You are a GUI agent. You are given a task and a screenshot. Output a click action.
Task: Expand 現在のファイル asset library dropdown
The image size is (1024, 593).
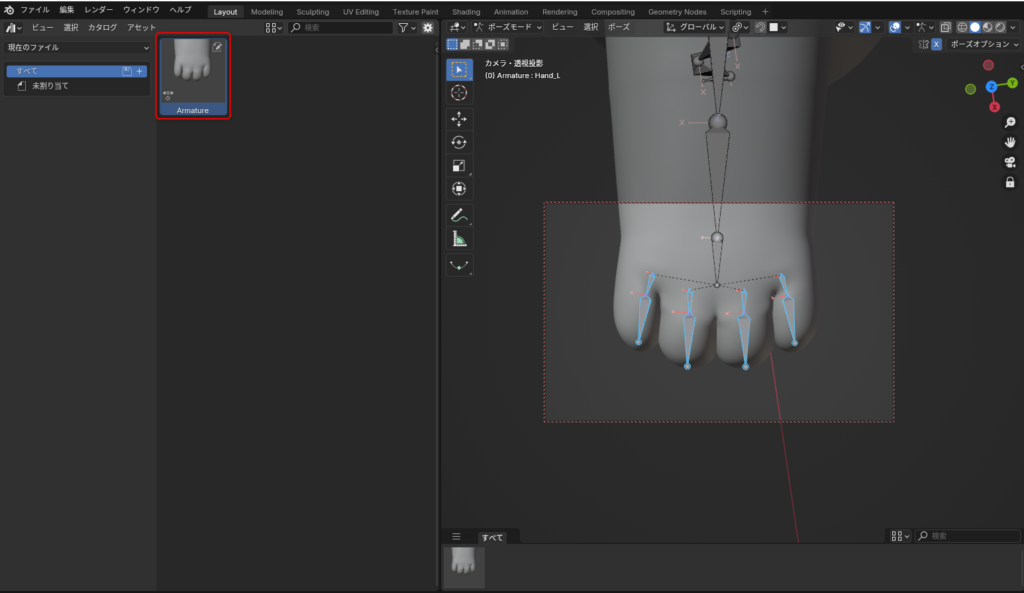[78, 47]
